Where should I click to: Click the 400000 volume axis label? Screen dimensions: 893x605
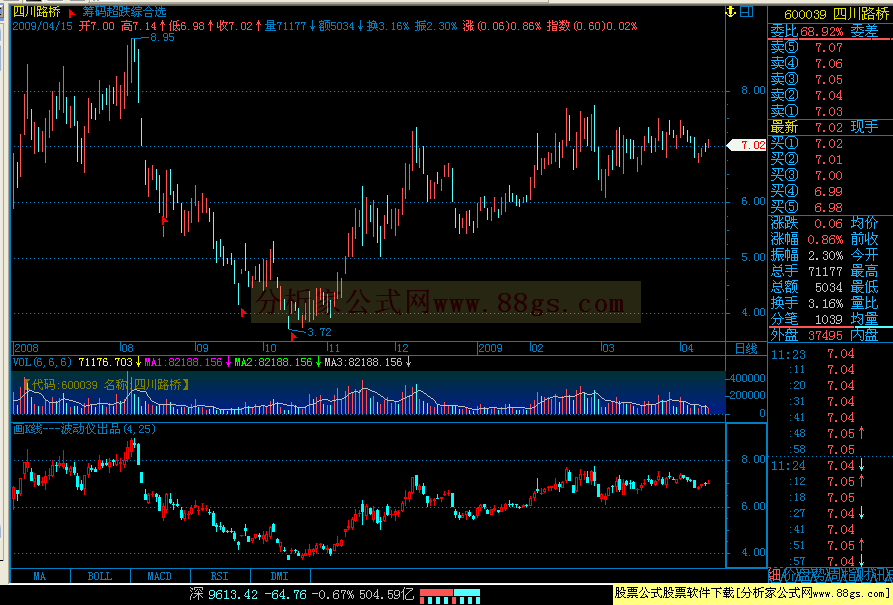click(x=748, y=379)
